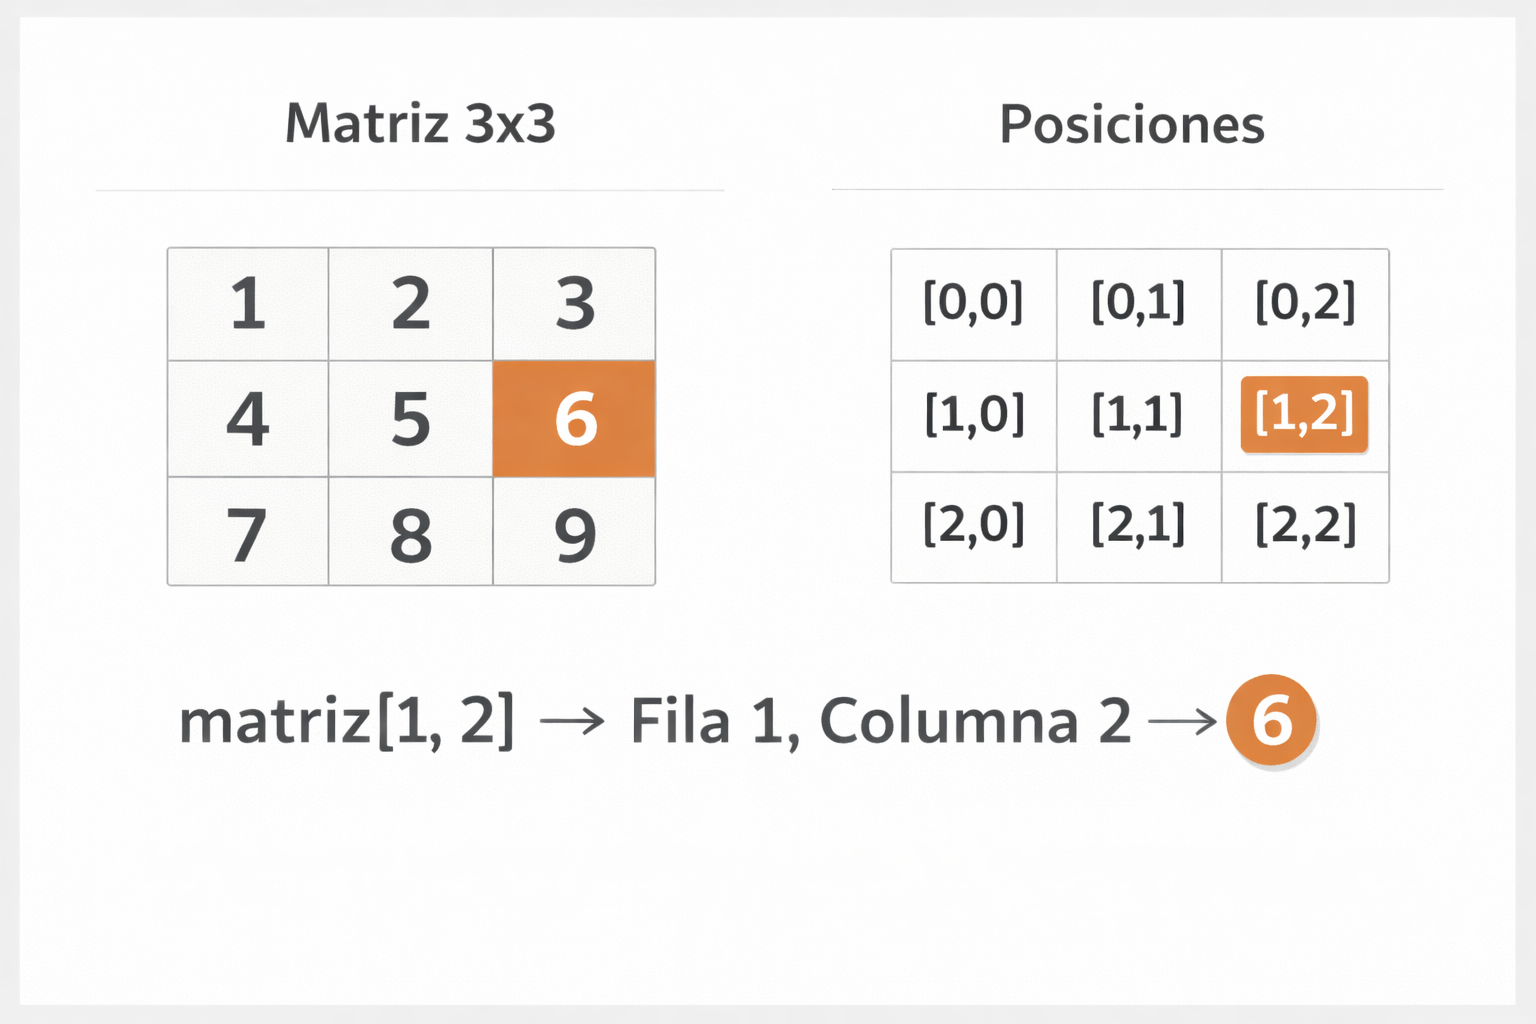
Task: Click the orange circle with result 6
Action: point(1271,720)
